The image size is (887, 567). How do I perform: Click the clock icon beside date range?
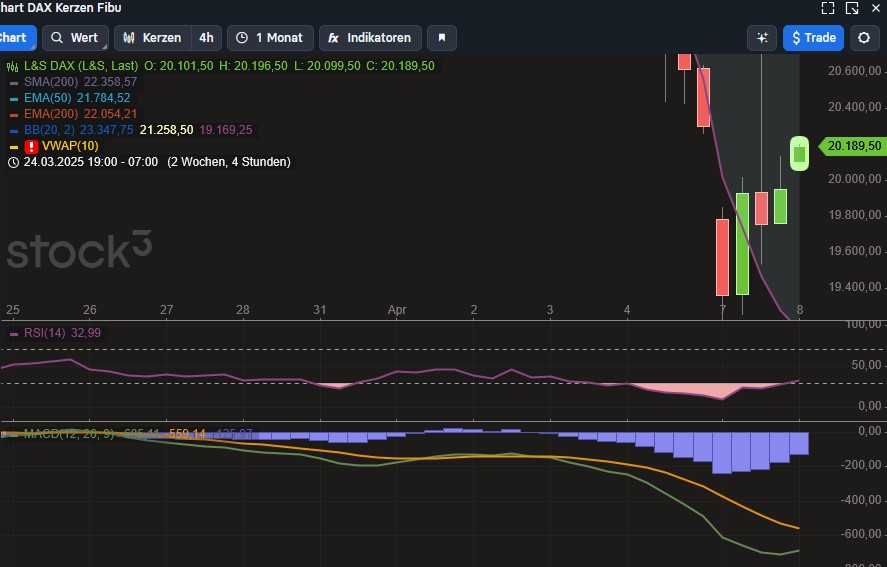coord(13,162)
